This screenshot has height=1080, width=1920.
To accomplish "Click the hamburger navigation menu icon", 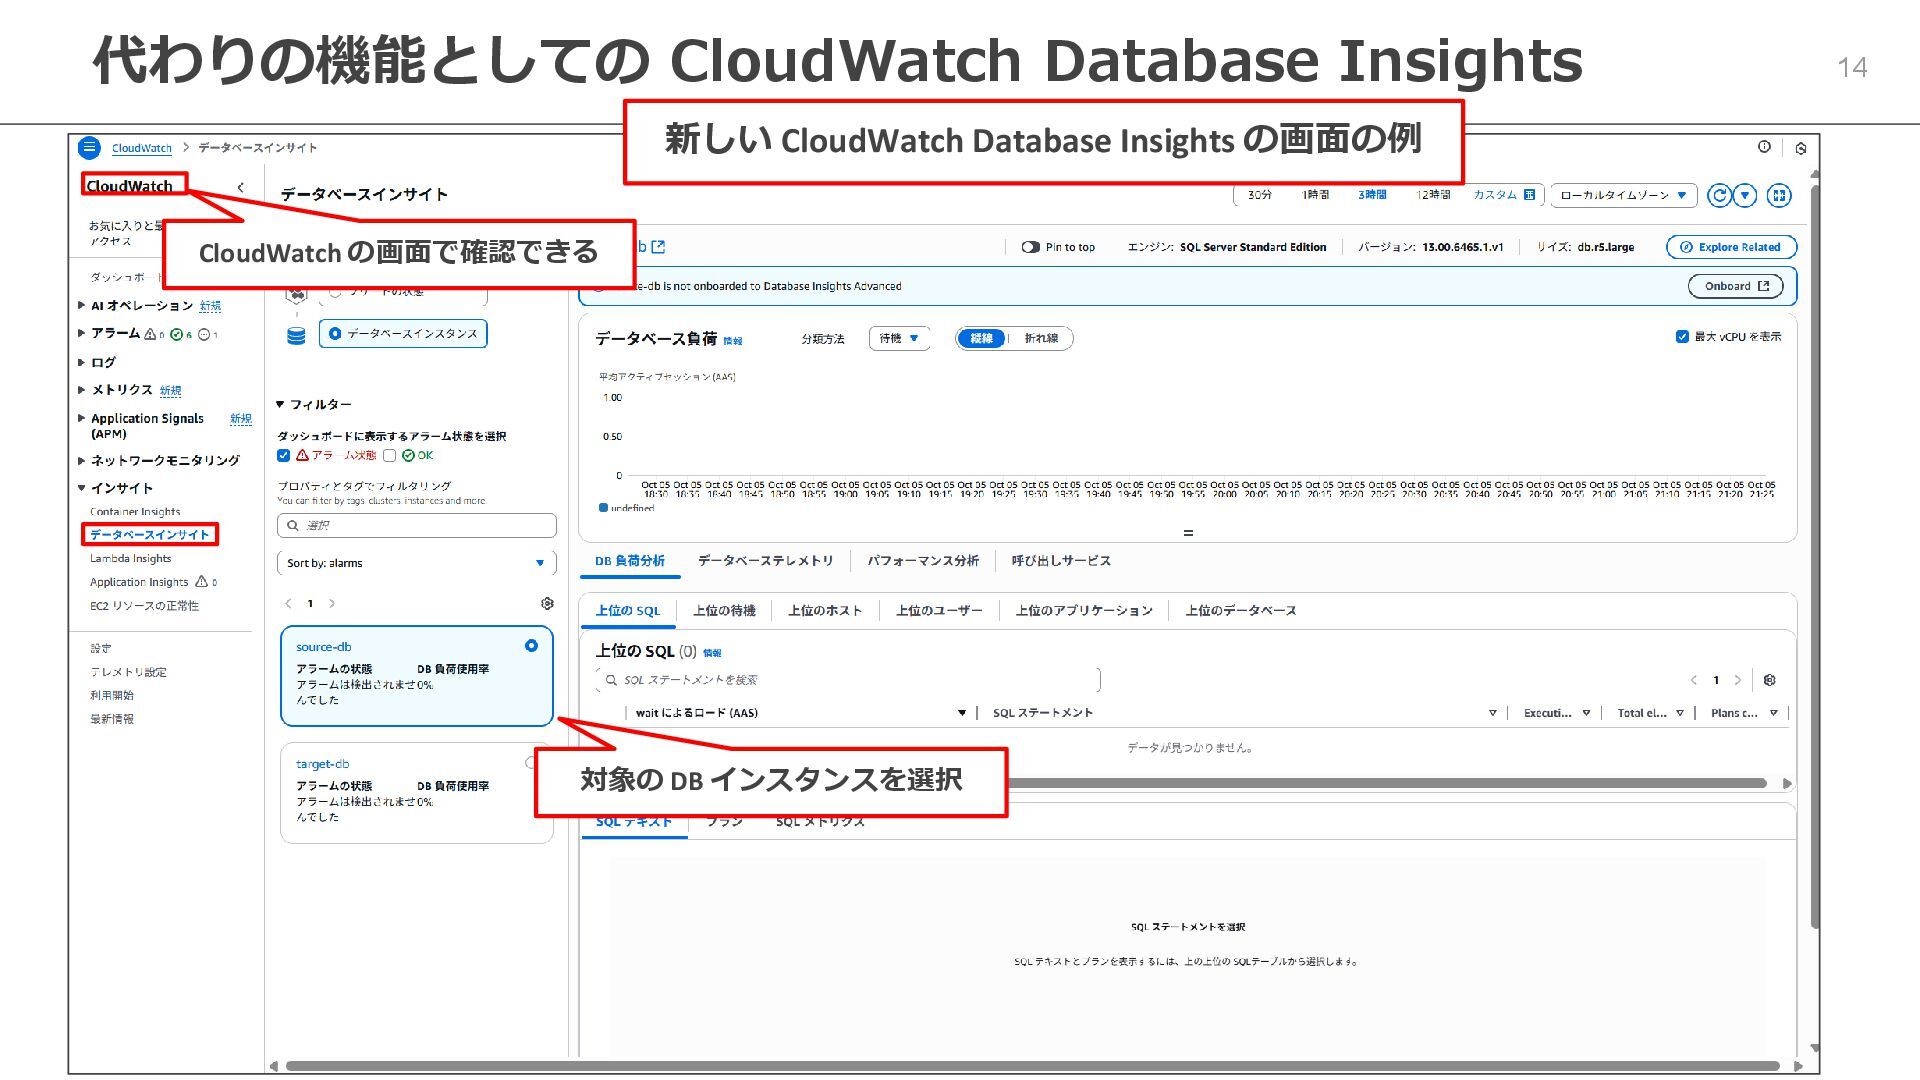I will [x=89, y=148].
